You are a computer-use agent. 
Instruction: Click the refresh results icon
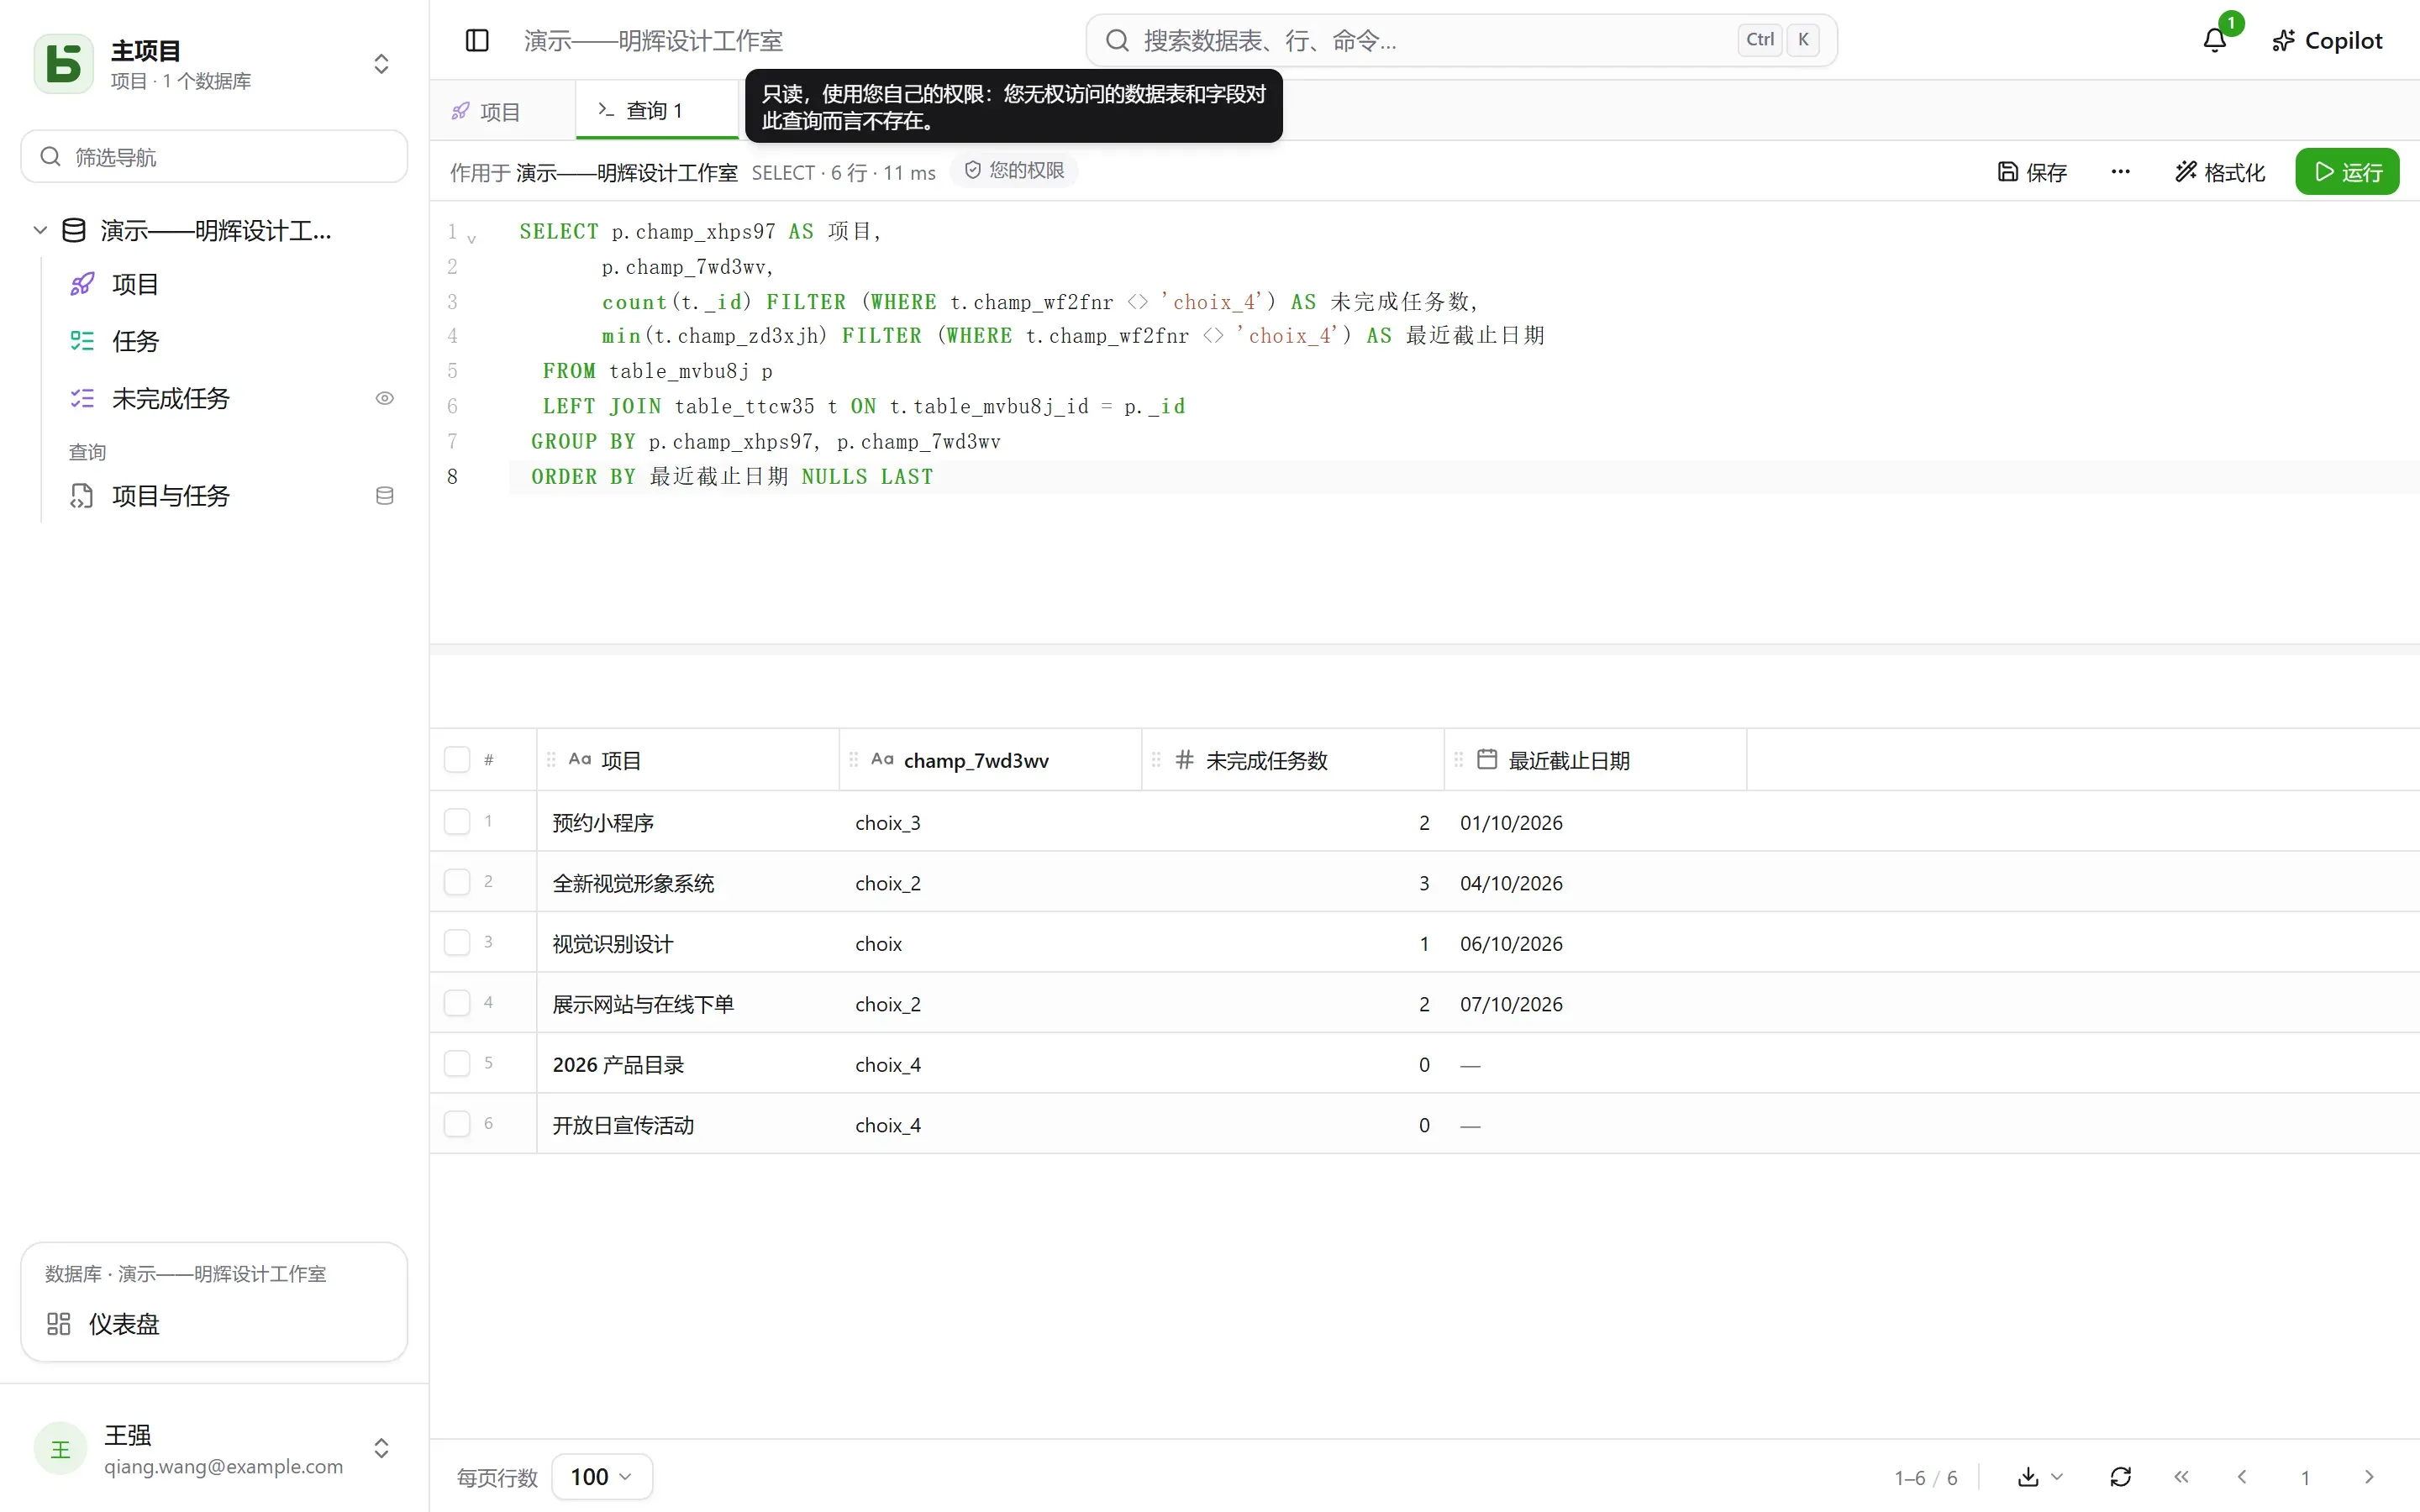2120,1476
